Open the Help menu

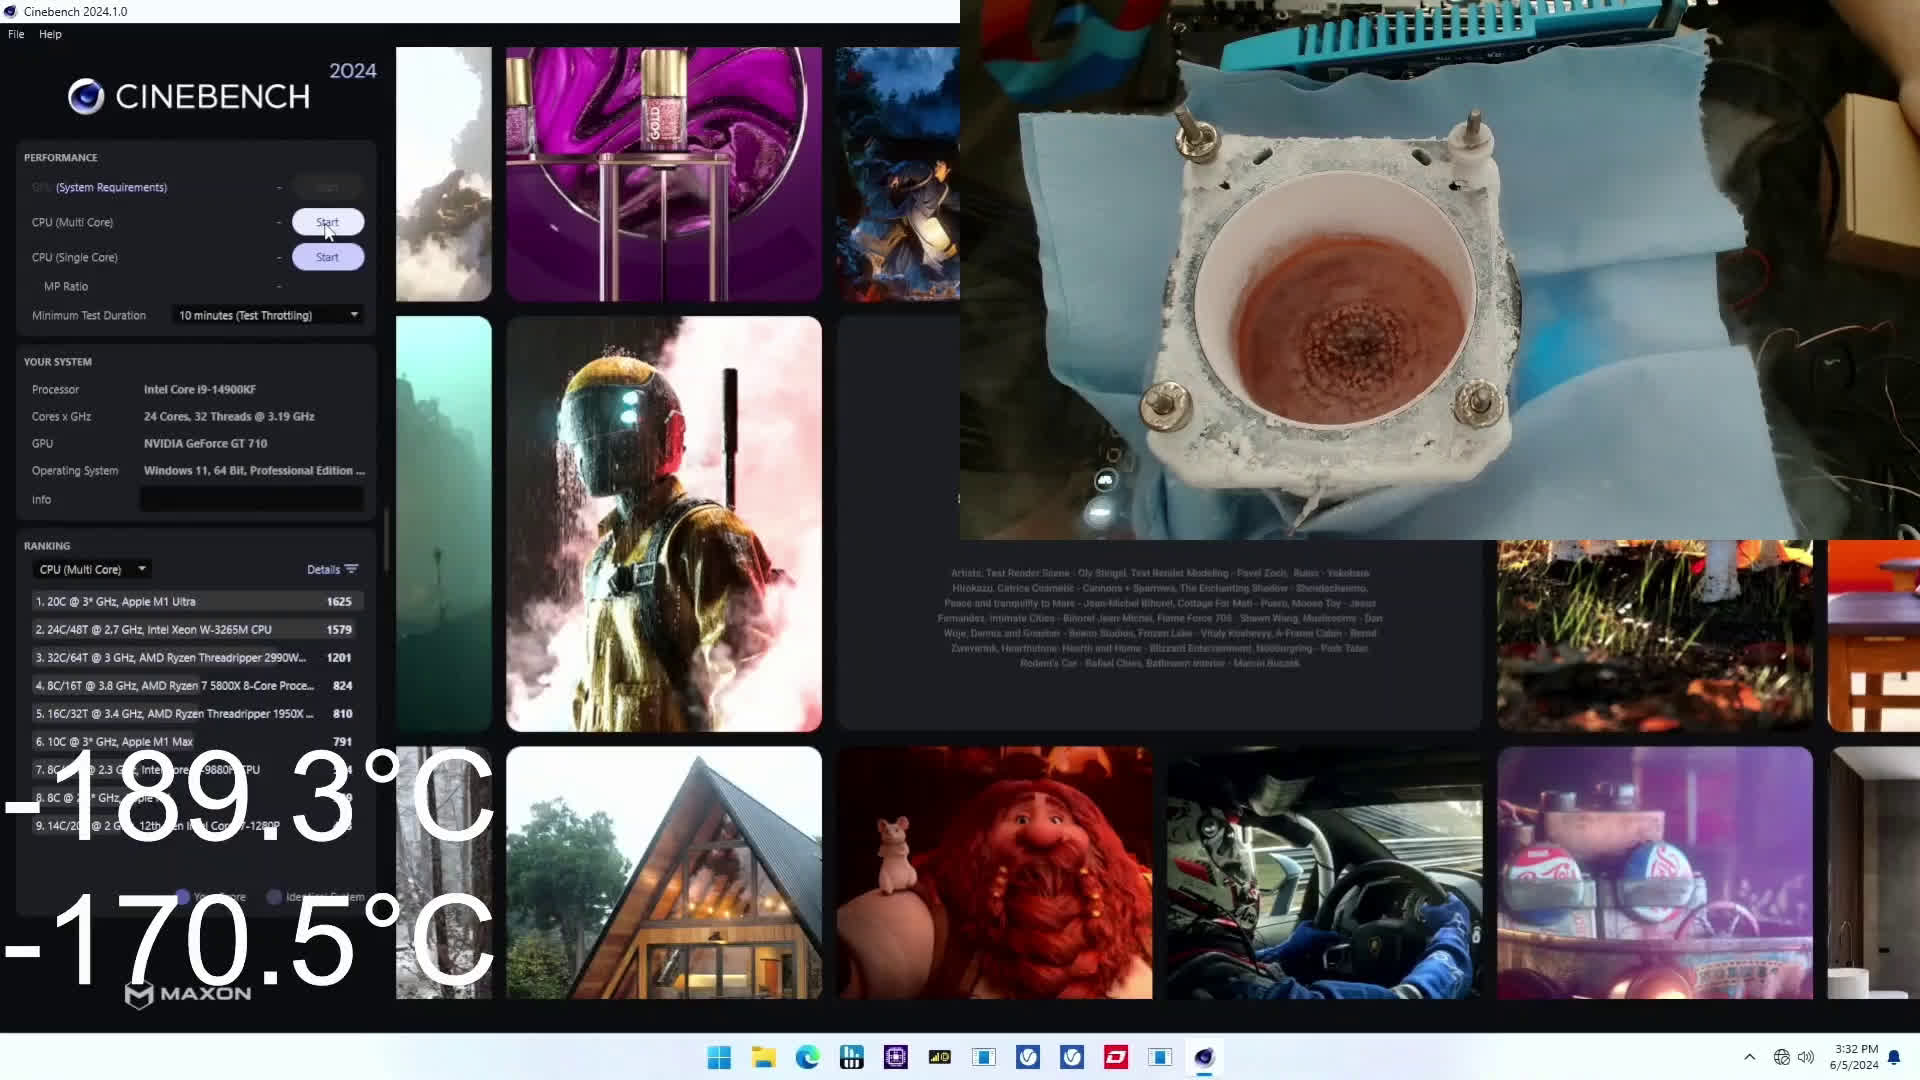pos(50,34)
